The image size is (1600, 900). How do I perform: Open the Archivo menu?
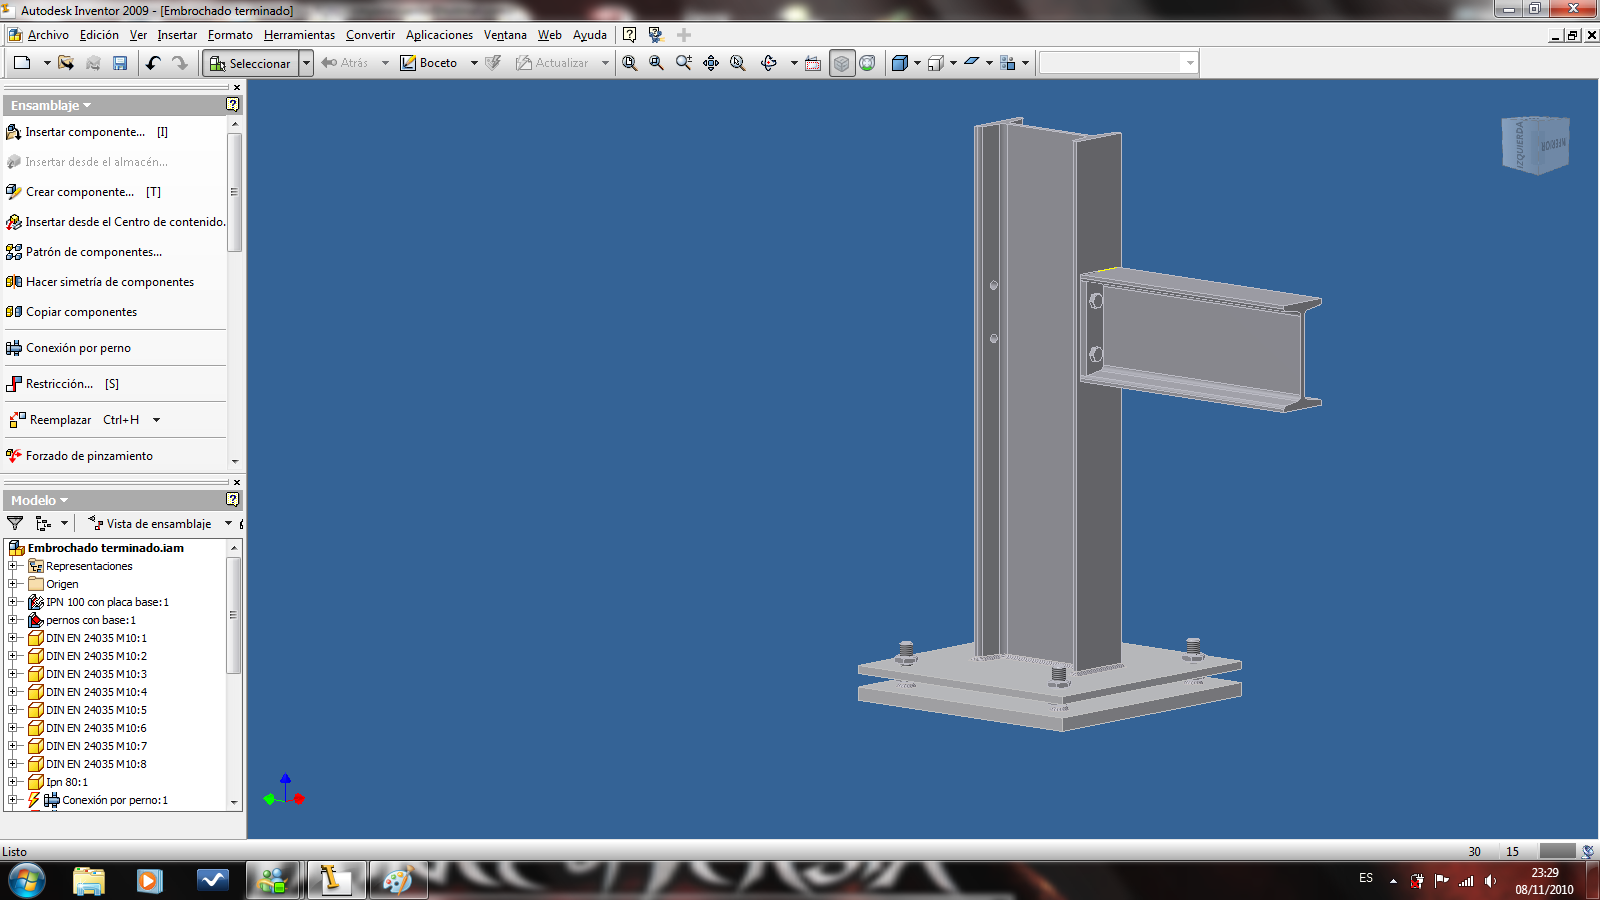click(48, 35)
